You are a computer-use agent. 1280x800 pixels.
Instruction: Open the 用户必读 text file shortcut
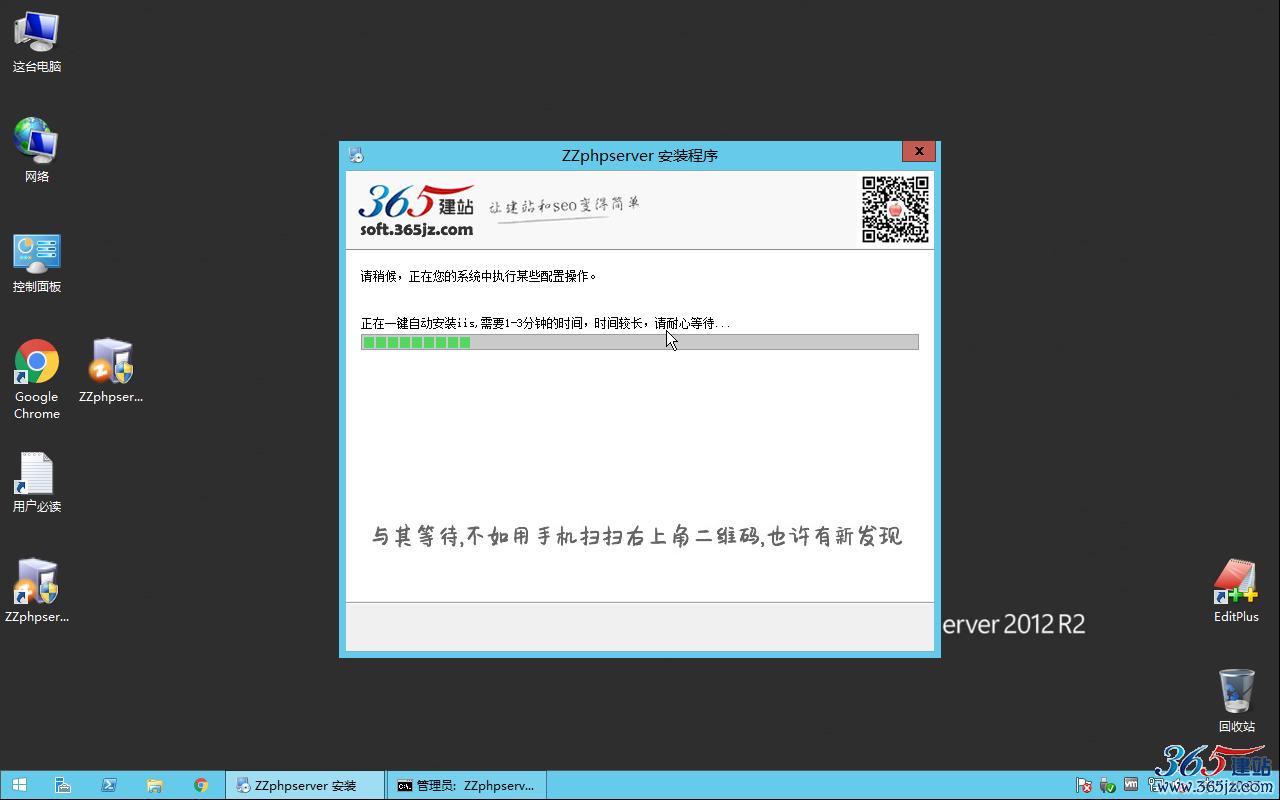click(37, 483)
